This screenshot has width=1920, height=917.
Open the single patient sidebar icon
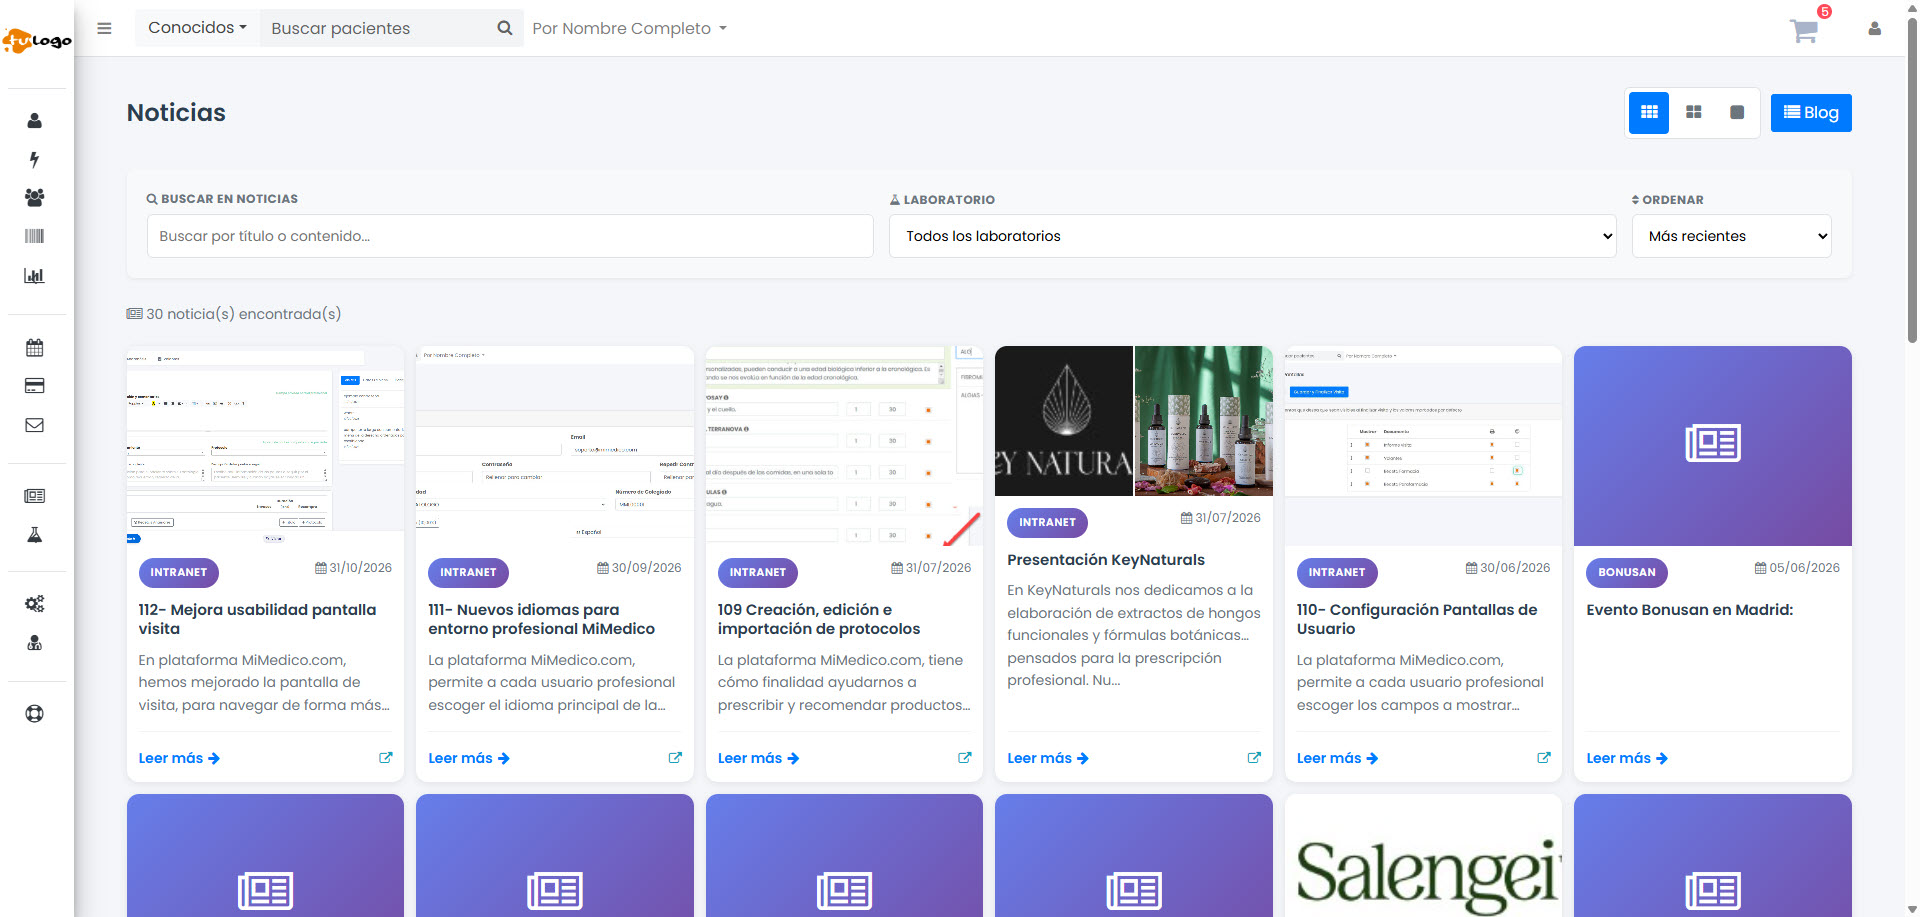point(35,121)
